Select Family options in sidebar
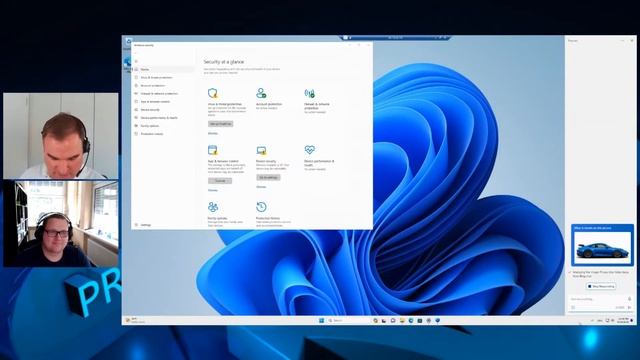The width and height of the screenshot is (640, 360). click(164, 126)
